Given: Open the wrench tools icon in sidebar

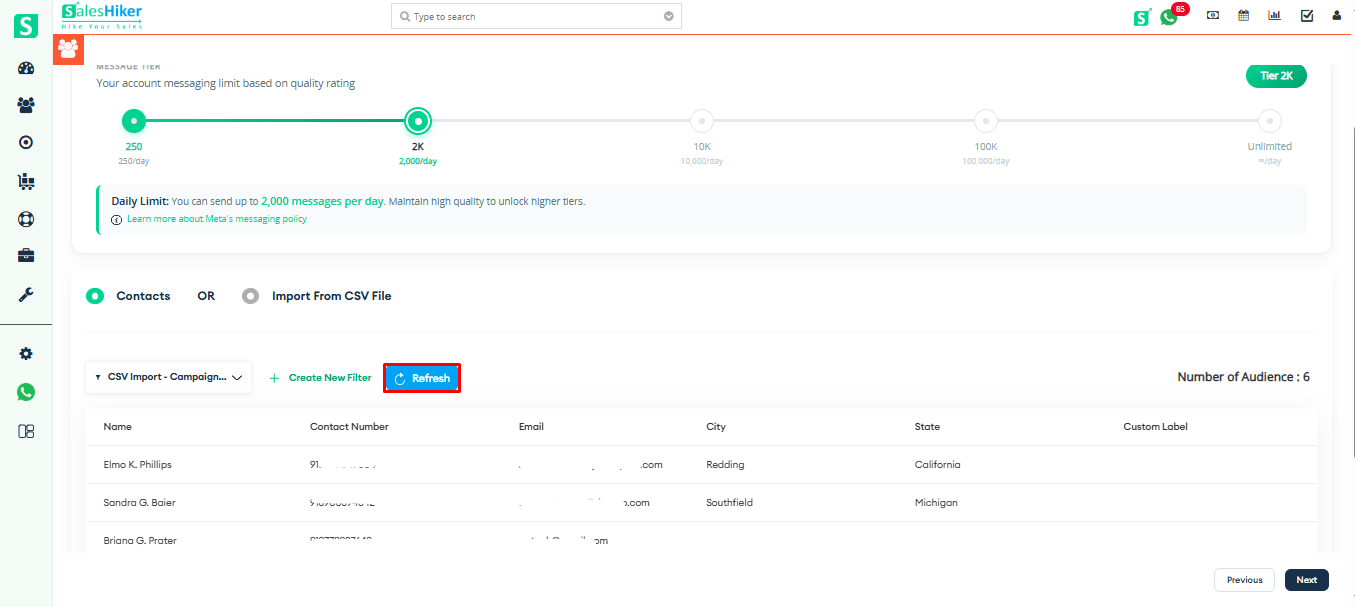Looking at the screenshot, I should (x=26, y=294).
